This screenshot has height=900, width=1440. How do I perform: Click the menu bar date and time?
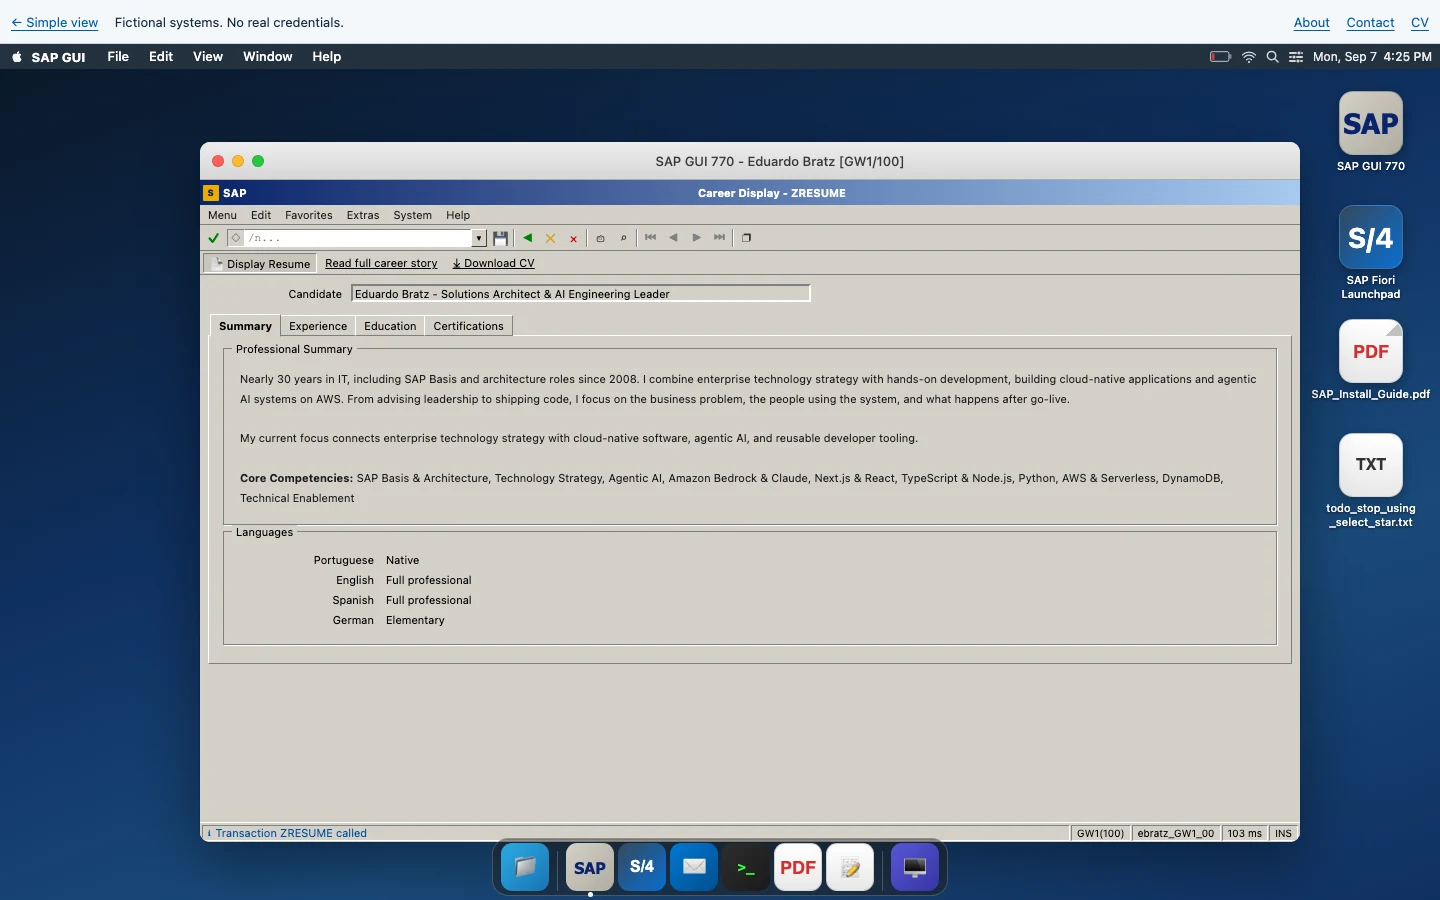(1372, 57)
